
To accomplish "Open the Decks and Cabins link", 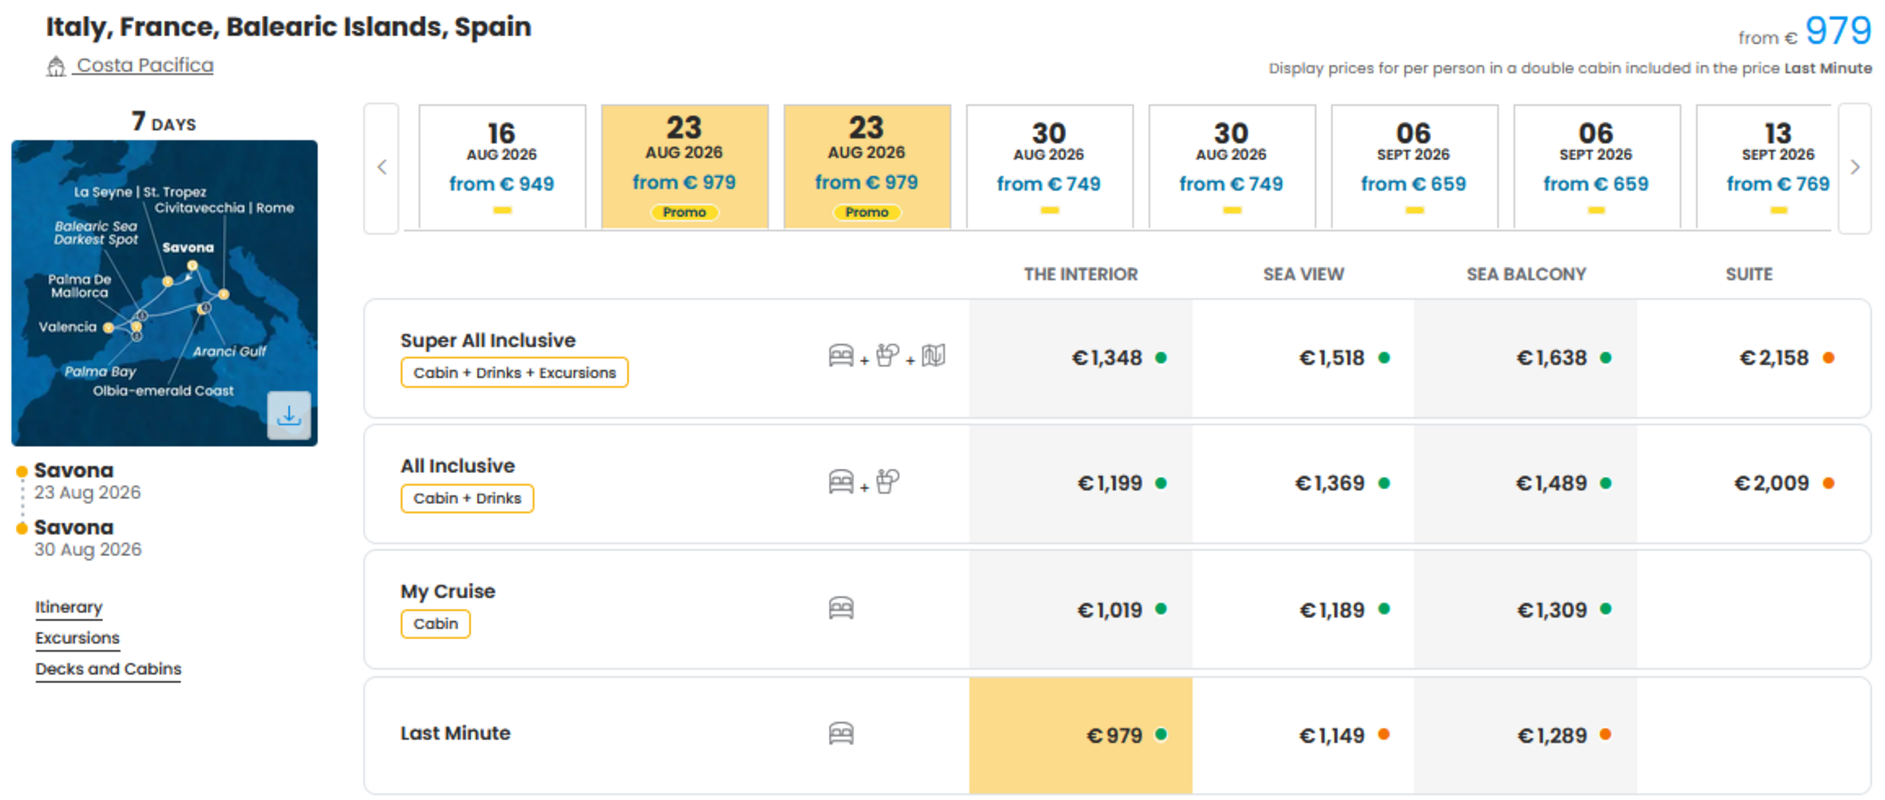I will coord(108,669).
